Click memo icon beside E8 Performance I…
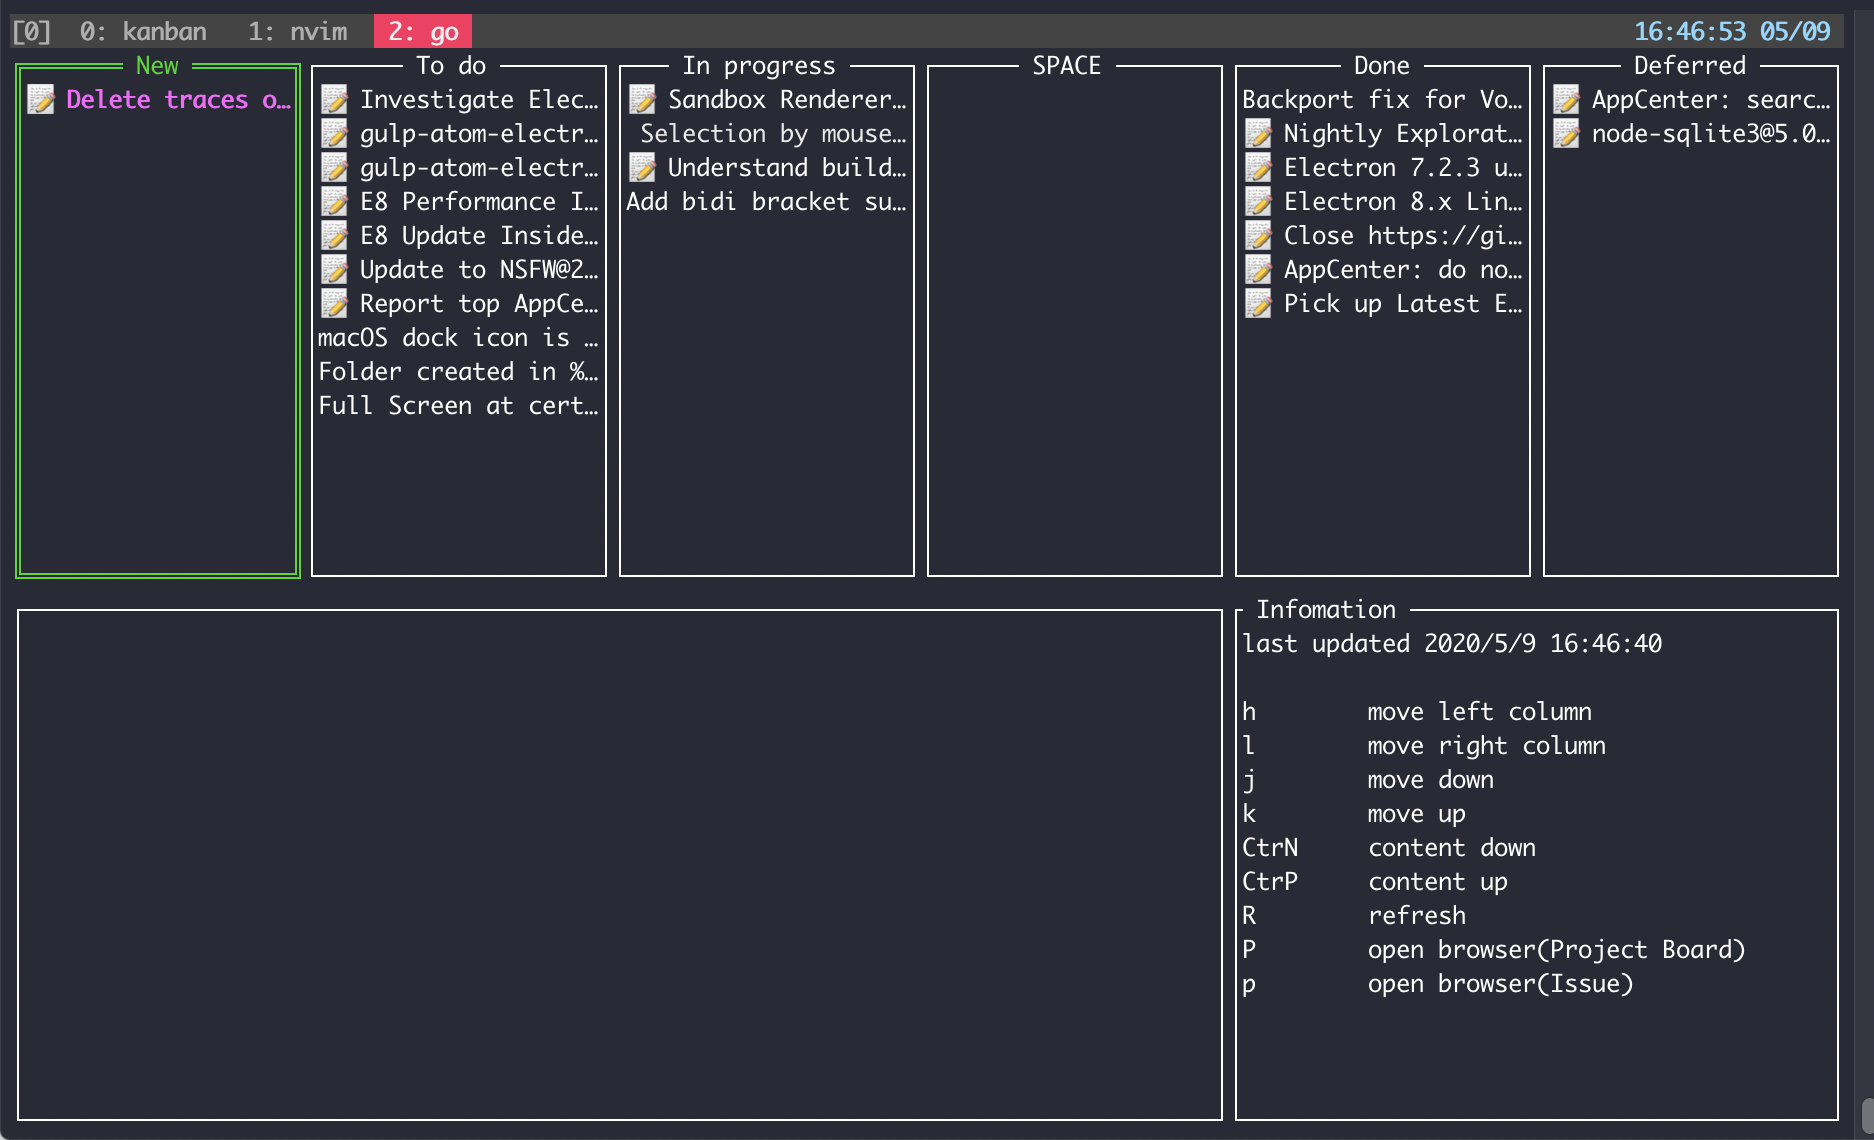This screenshot has height=1140, width=1874. coord(335,201)
